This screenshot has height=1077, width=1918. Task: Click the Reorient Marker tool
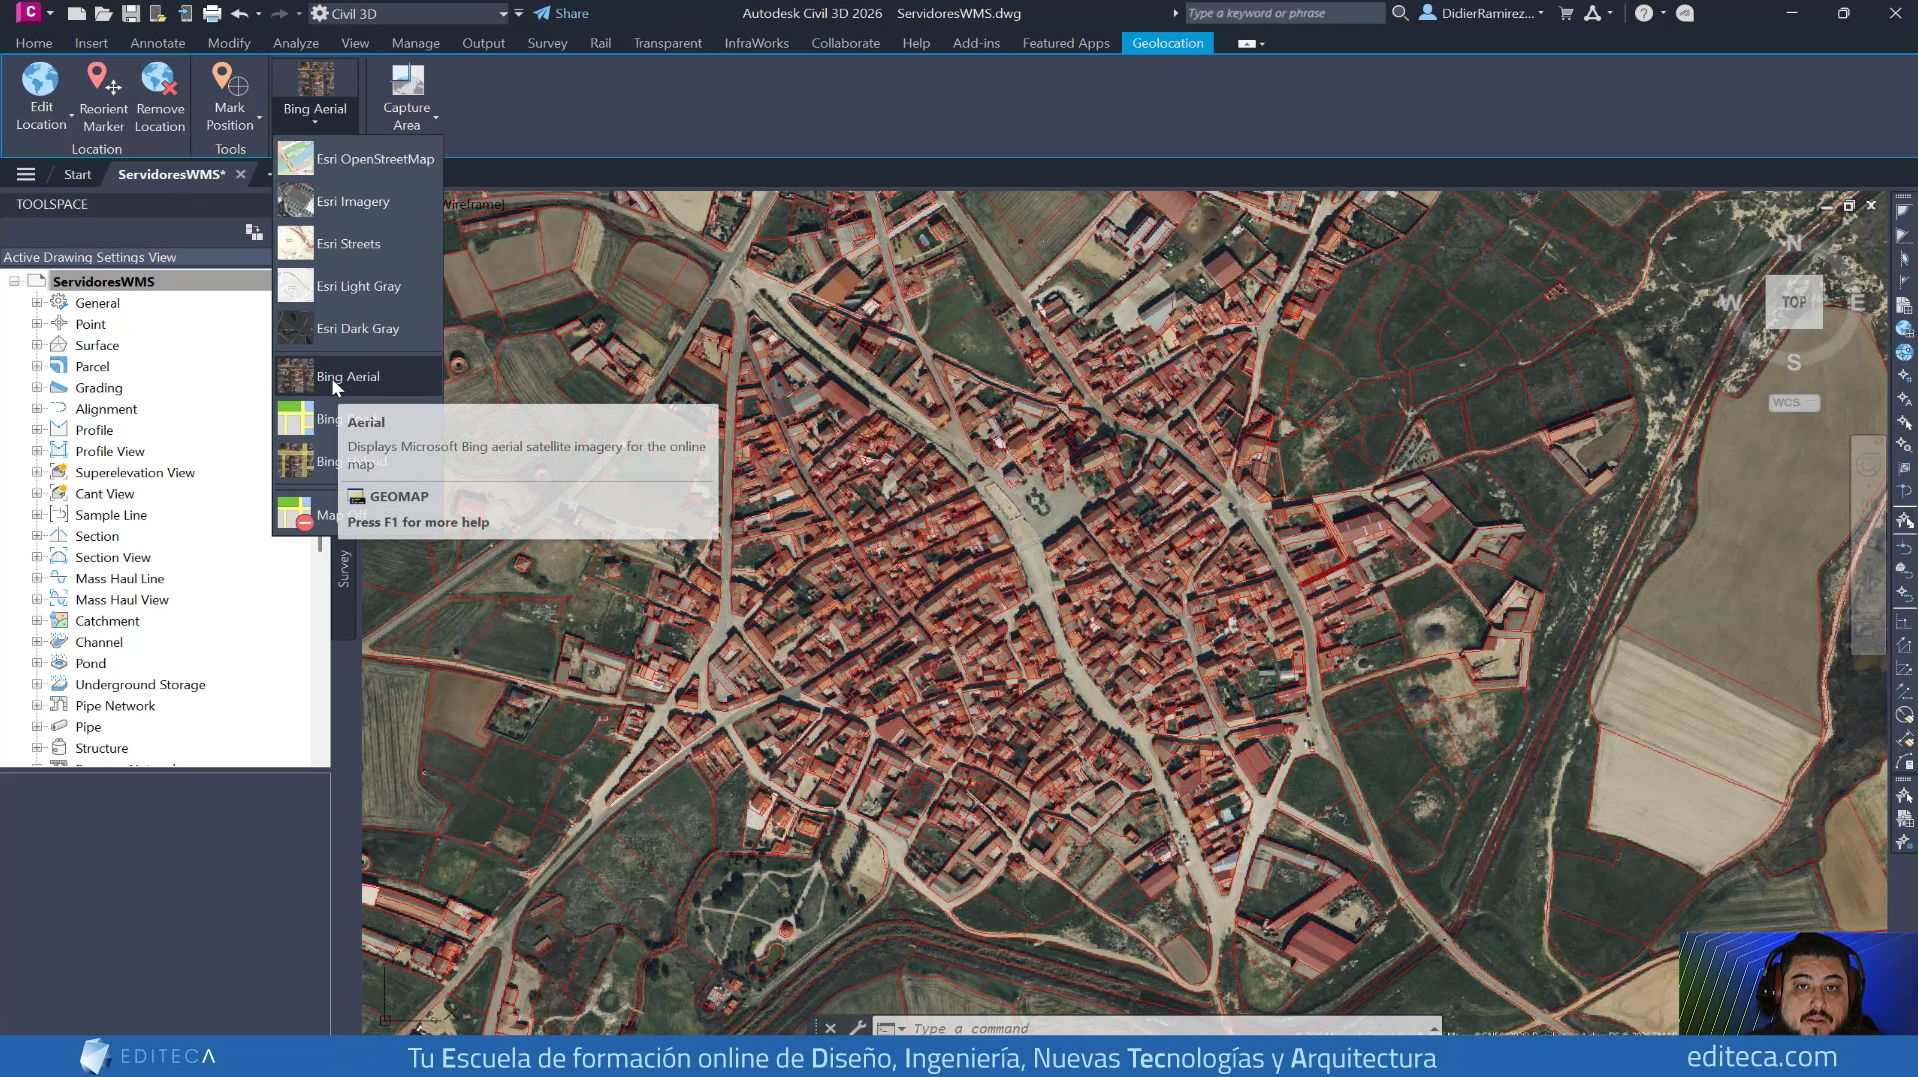(x=103, y=96)
